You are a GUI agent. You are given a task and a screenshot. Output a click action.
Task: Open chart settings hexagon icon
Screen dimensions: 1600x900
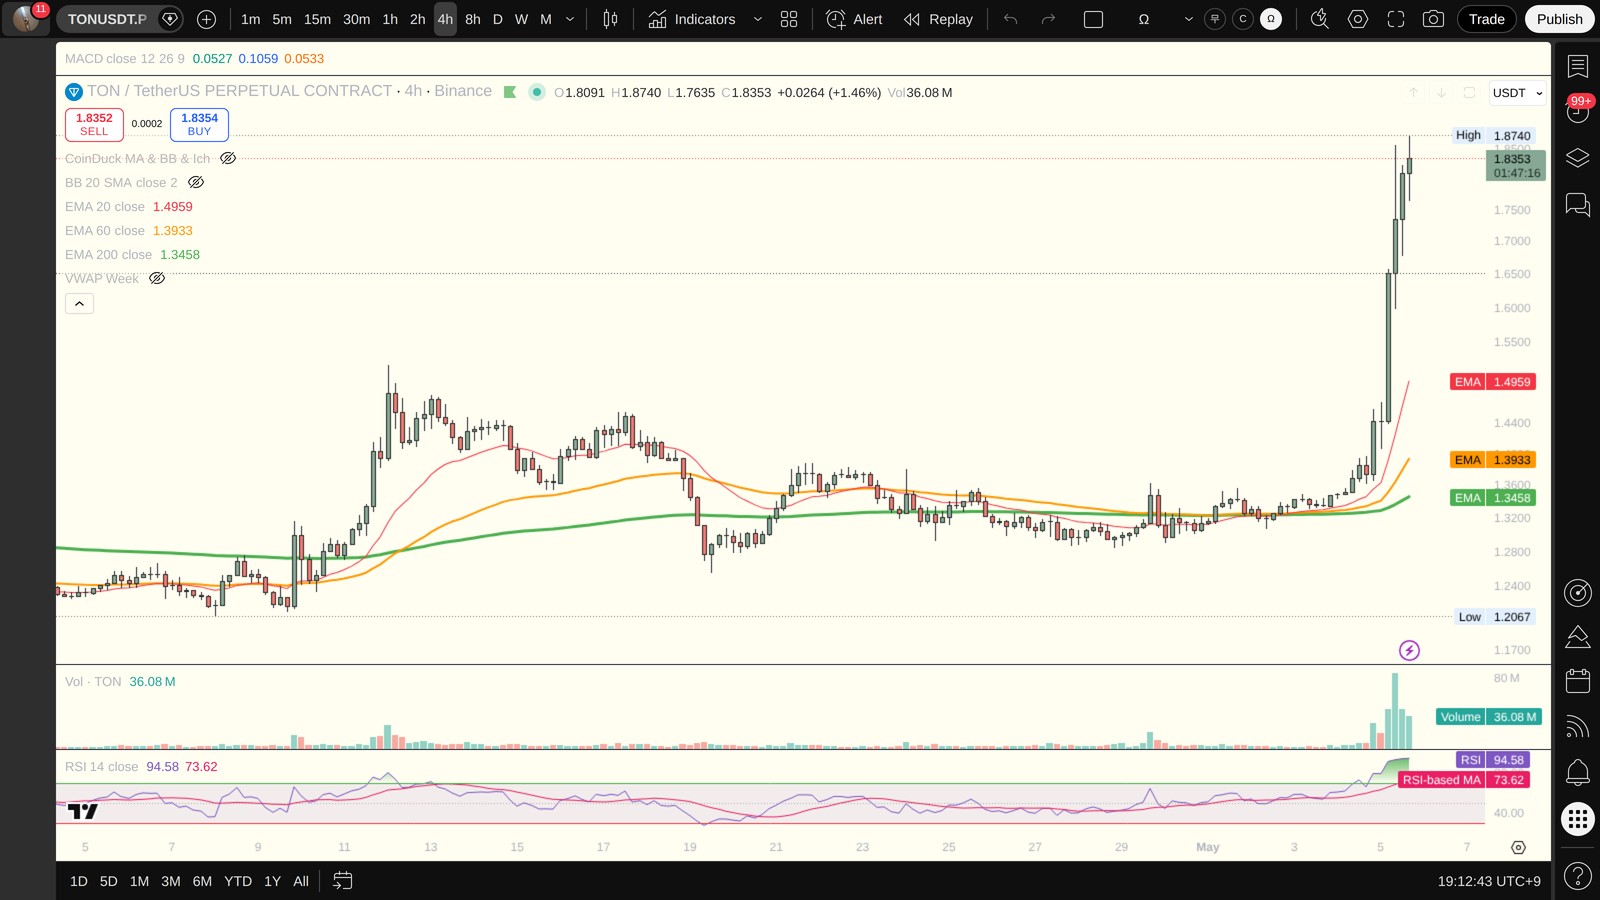pyautogui.click(x=1358, y=19)
